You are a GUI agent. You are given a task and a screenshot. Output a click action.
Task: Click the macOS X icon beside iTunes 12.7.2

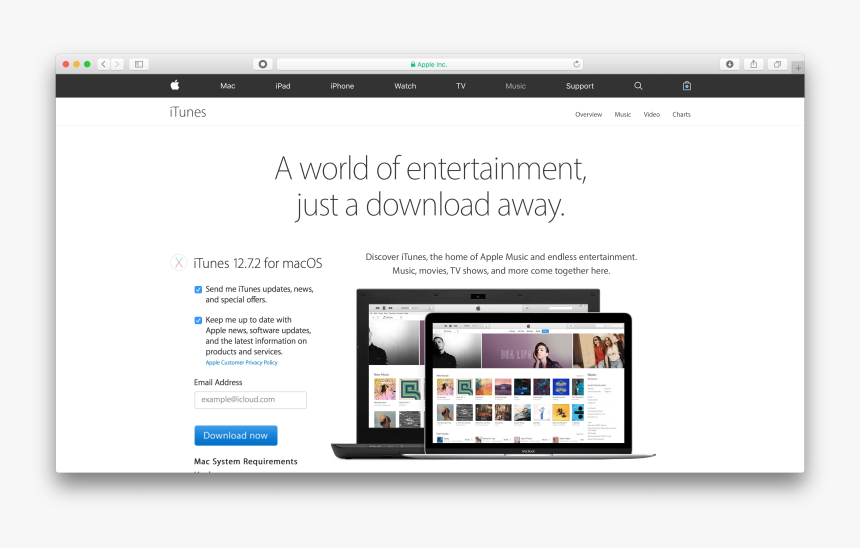coord(179,263)
